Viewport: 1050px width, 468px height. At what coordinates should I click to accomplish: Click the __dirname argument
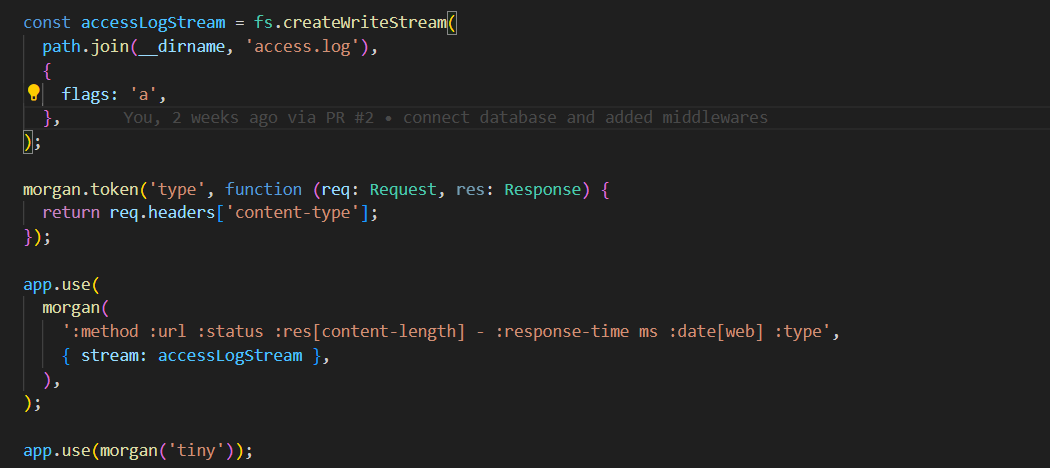pyautogui.click(x=181, y=47)
